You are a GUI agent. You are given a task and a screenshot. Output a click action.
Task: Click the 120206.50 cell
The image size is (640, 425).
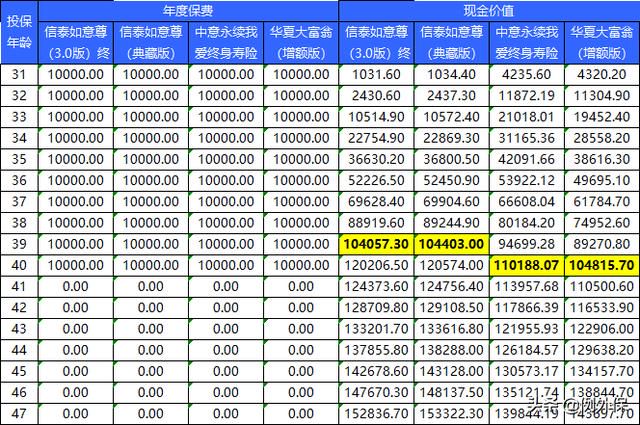(x=376, y=265)
